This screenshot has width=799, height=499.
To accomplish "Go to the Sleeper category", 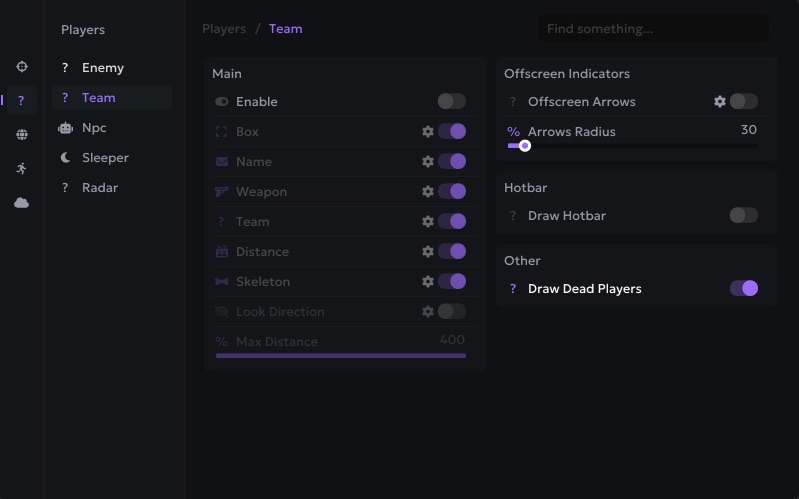I will (x=105, y=158).
